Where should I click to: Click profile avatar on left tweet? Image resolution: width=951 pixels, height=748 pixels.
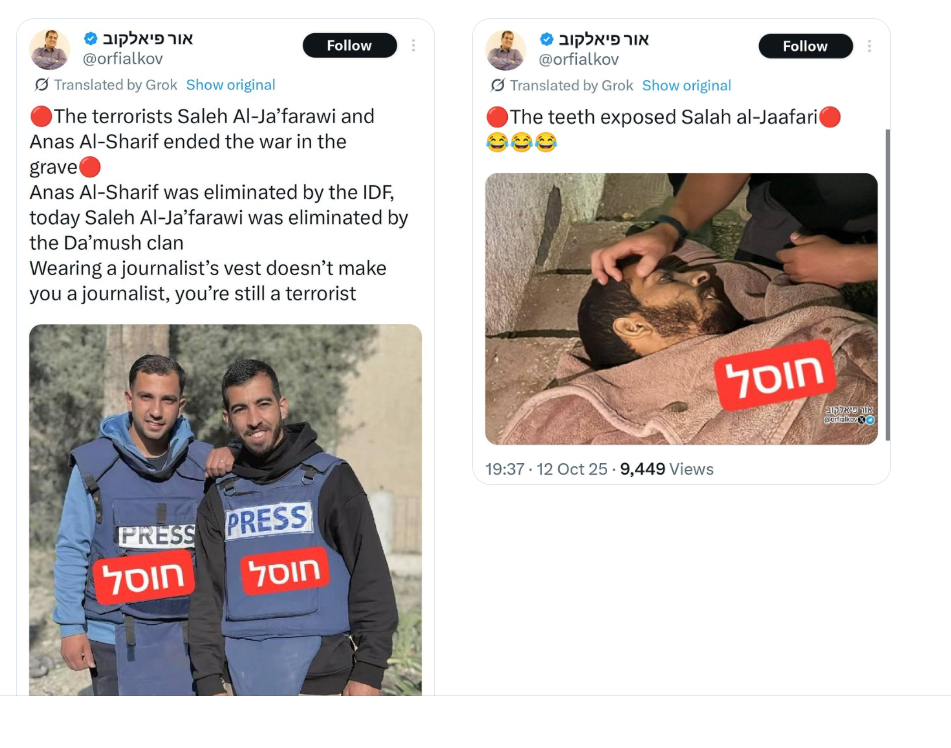50,49
